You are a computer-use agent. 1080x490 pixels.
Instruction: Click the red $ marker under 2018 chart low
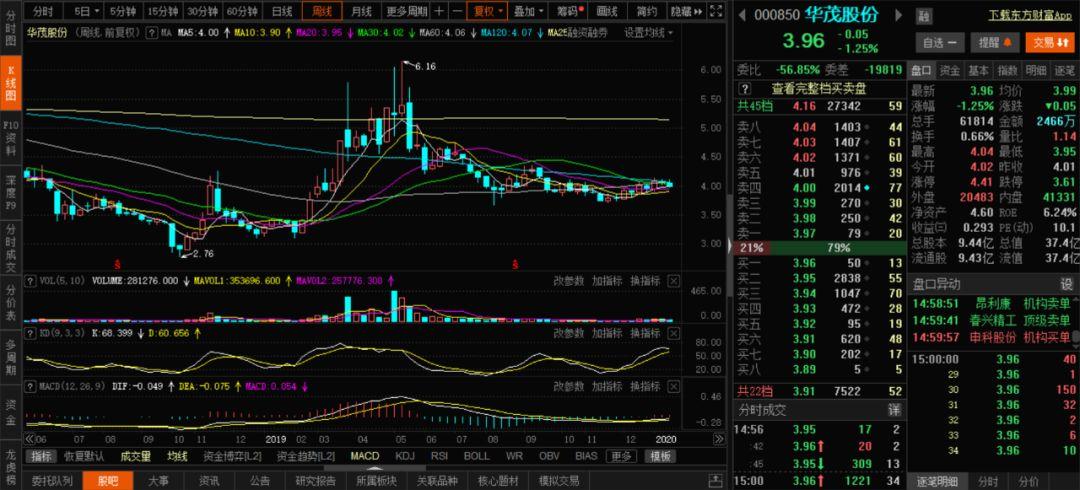118,263
